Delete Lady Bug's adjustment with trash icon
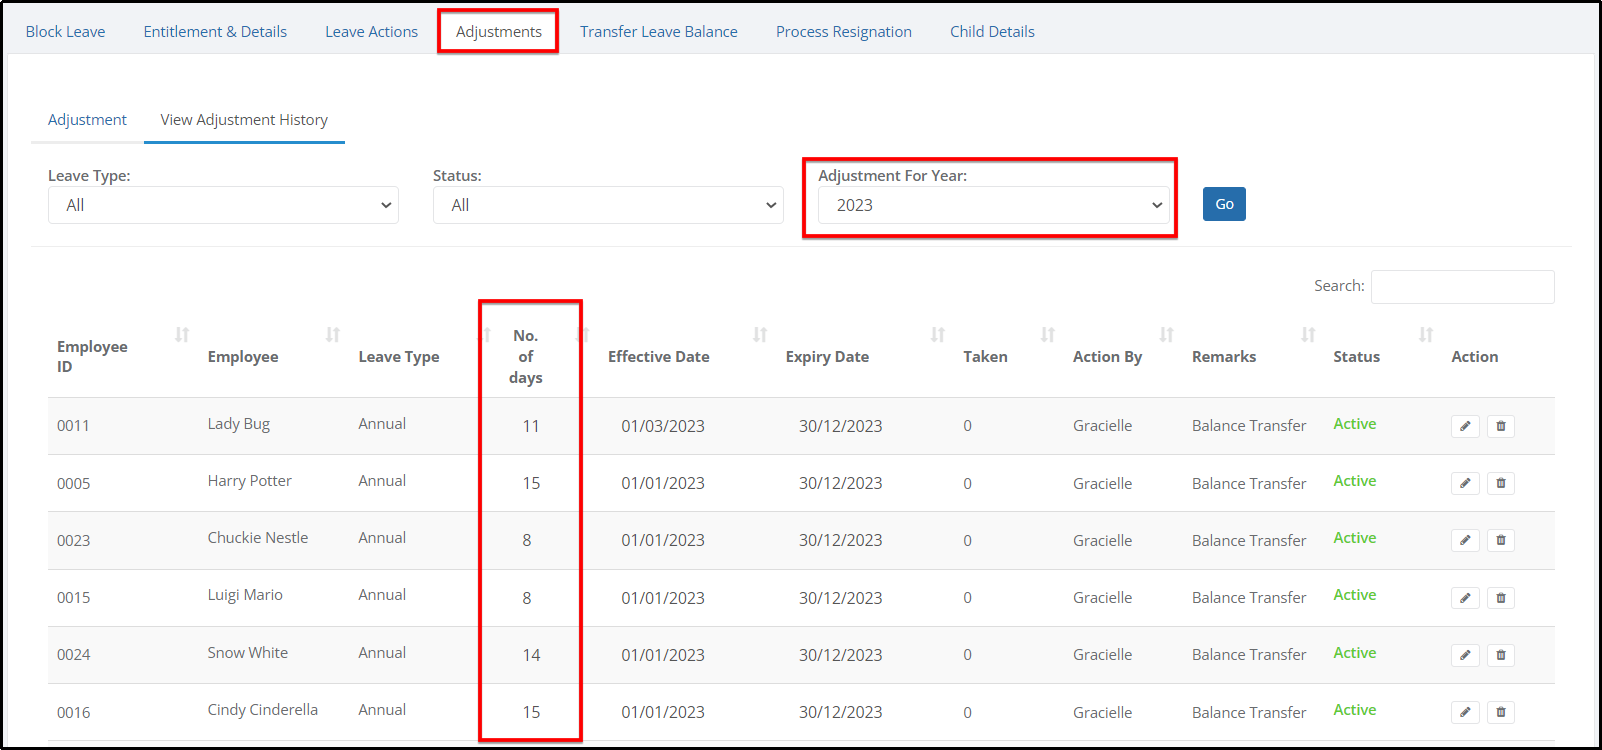 tap(1500, 426)
